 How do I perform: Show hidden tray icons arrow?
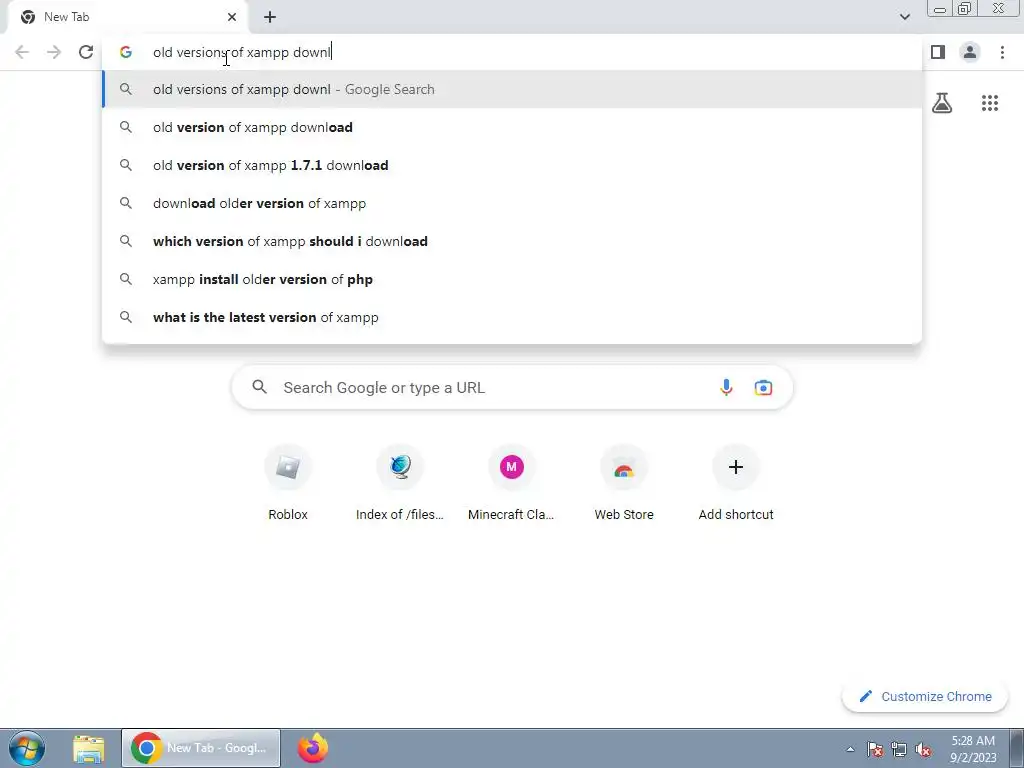(x=850, y=749)
